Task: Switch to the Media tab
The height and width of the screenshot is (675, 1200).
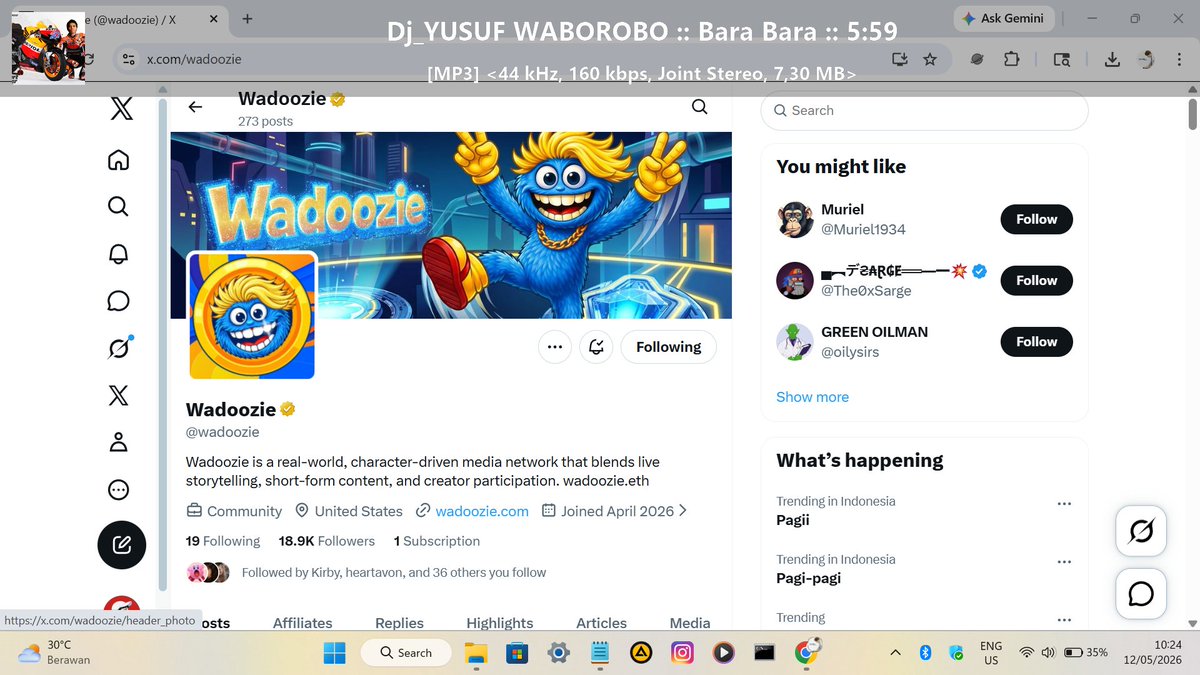Action: pyautogui.click(x=690, y=623)
